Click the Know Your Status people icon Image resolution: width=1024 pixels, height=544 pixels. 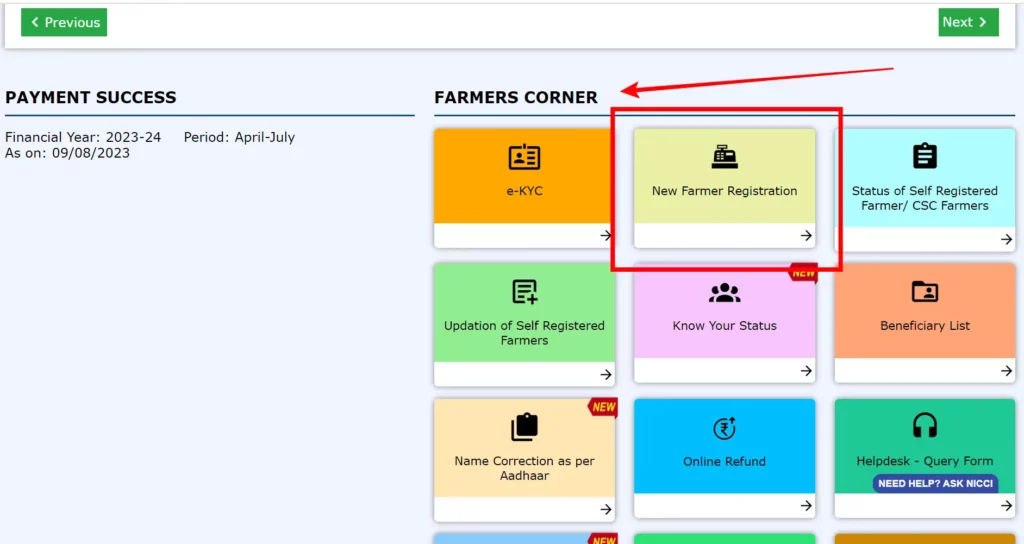pos(724,292)
